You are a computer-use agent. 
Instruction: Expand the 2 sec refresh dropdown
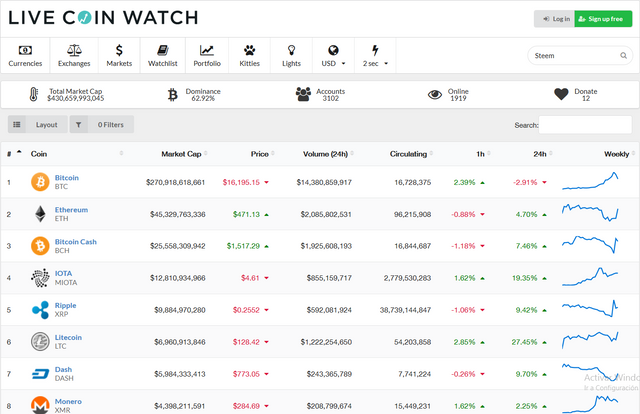pos(375,55)
